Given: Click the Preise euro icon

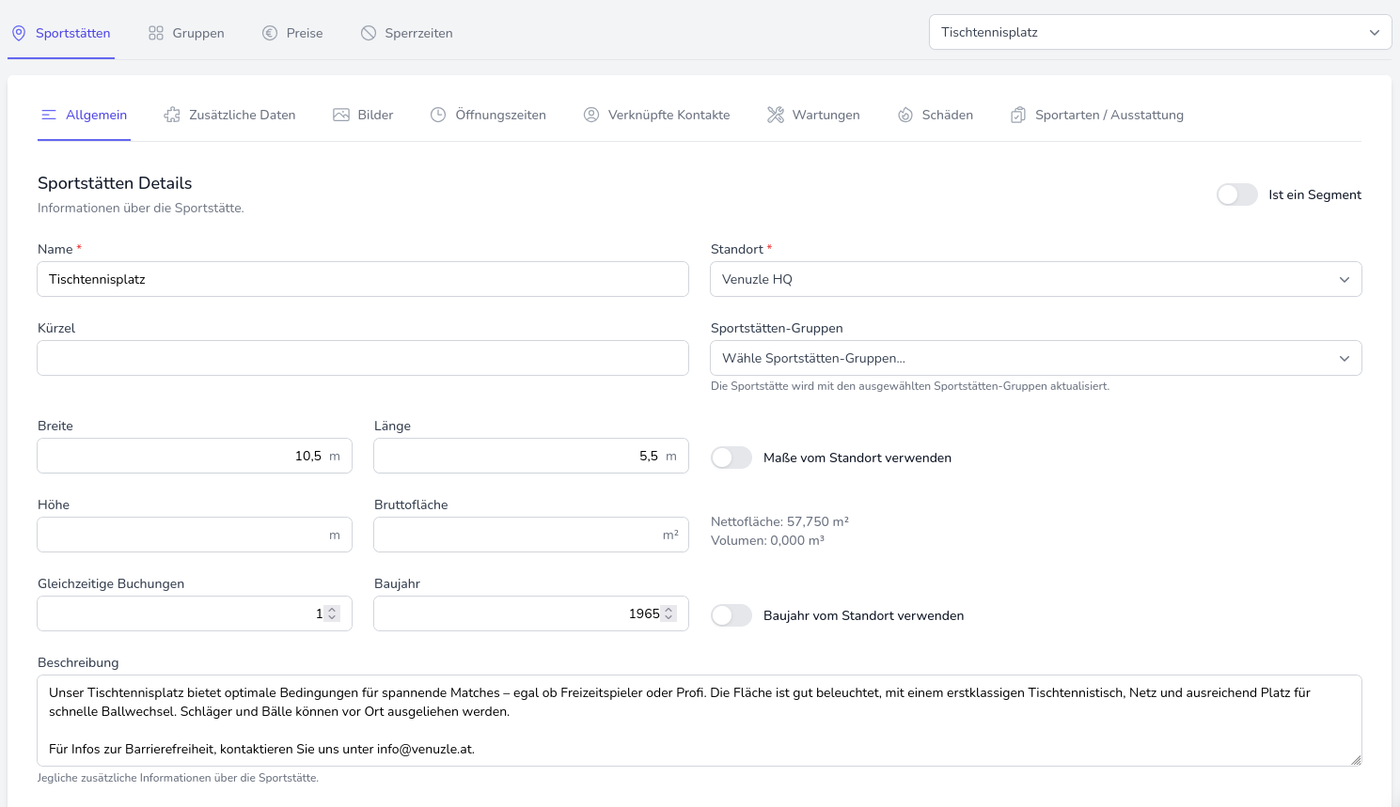Looking at the screenshot, I should coord(270,33).
